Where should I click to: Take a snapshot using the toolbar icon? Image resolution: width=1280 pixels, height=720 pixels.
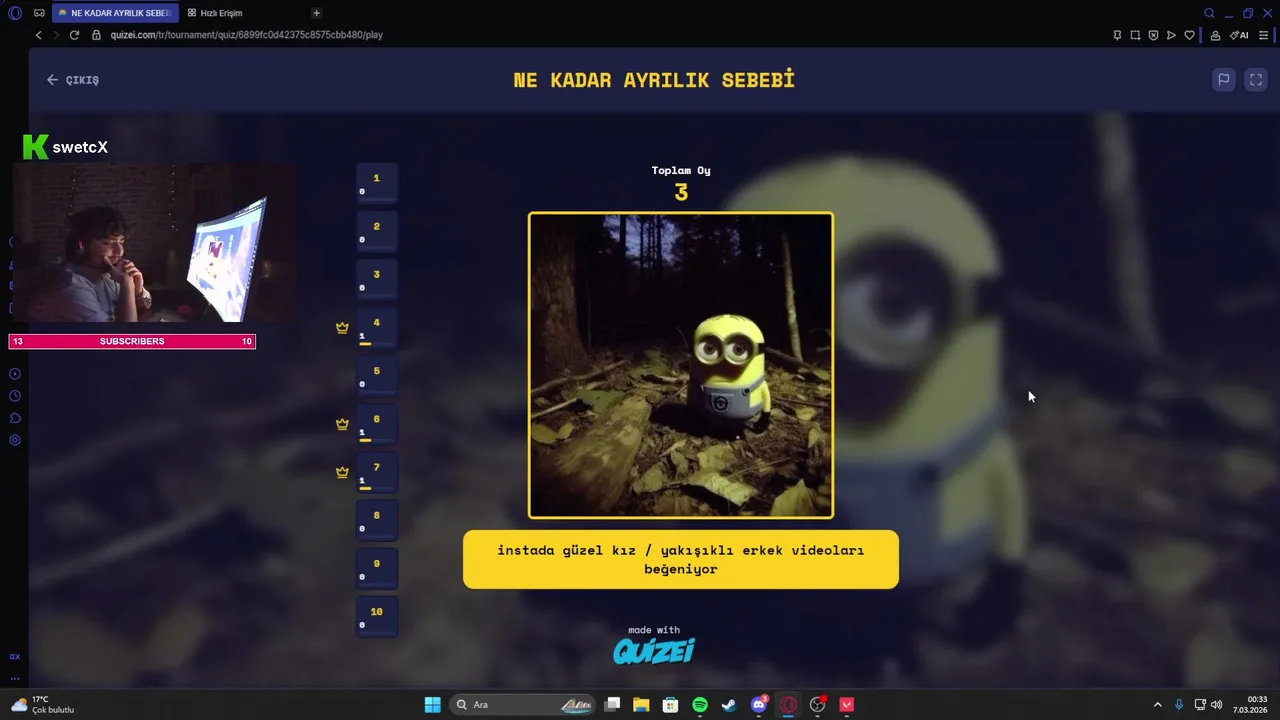[x=1135, y=35]
